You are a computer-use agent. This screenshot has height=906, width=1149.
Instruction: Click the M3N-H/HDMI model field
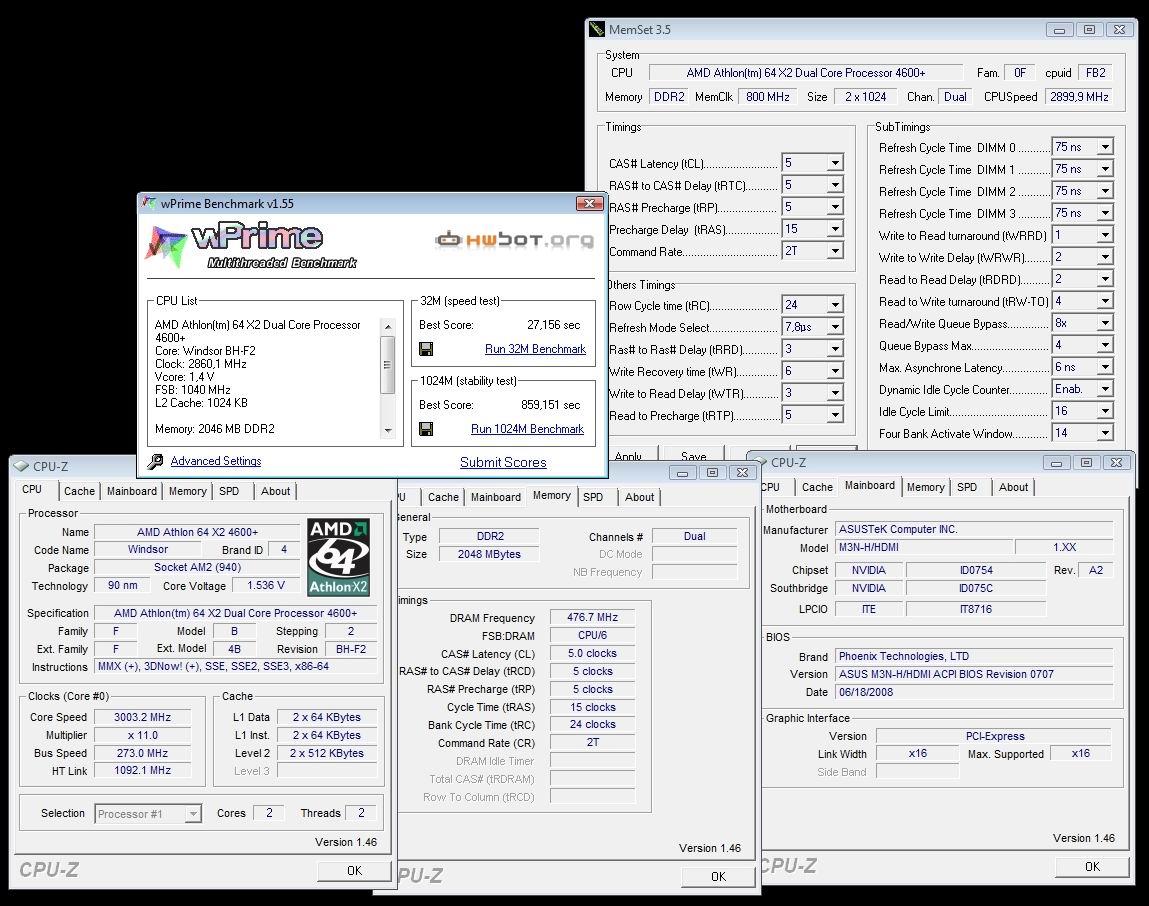click(923, 547)
